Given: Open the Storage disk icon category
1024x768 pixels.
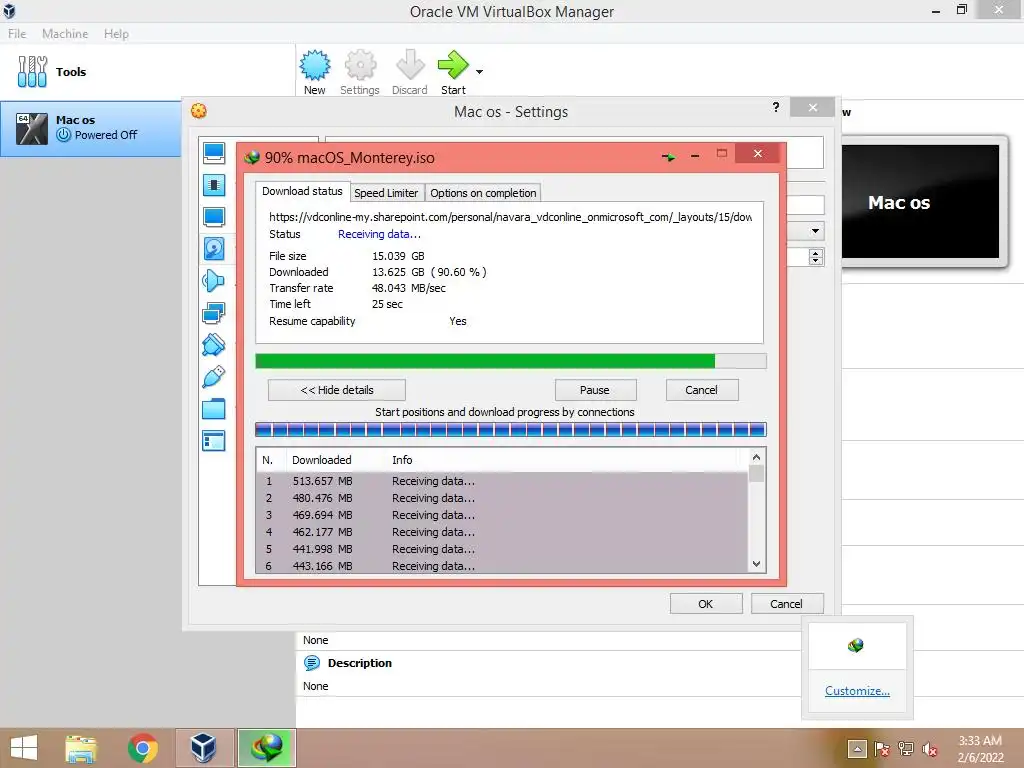Looking at the screenshot, I should 214,249.
